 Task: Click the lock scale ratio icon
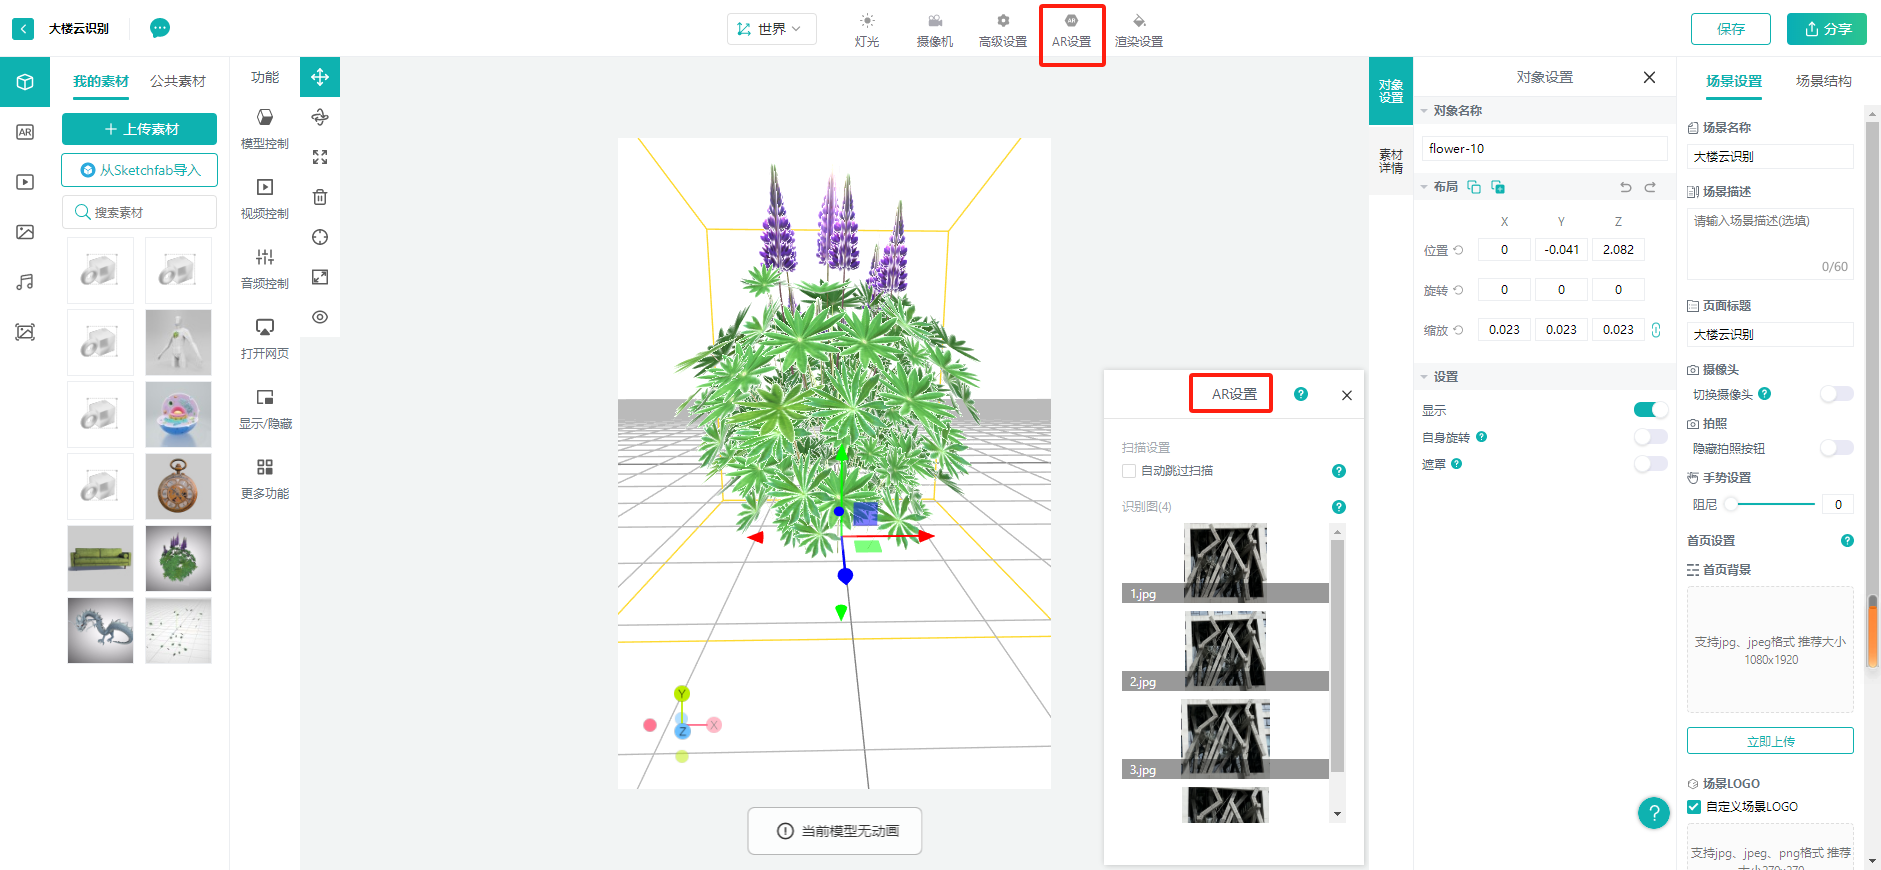1656,330
